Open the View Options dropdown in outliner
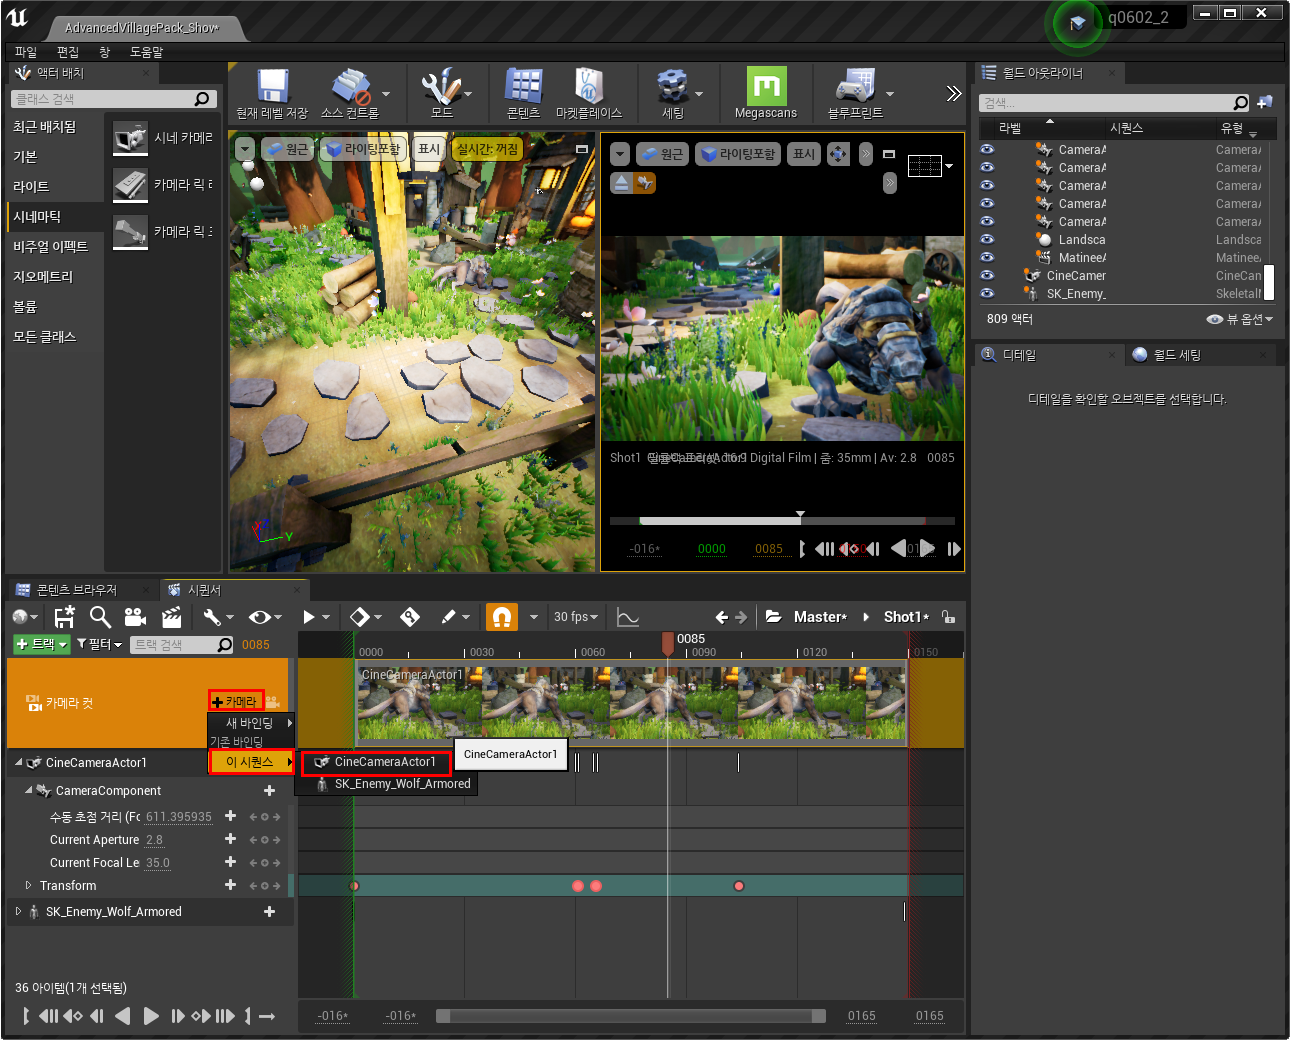1290x1040 pixels. coord(1240,319)
